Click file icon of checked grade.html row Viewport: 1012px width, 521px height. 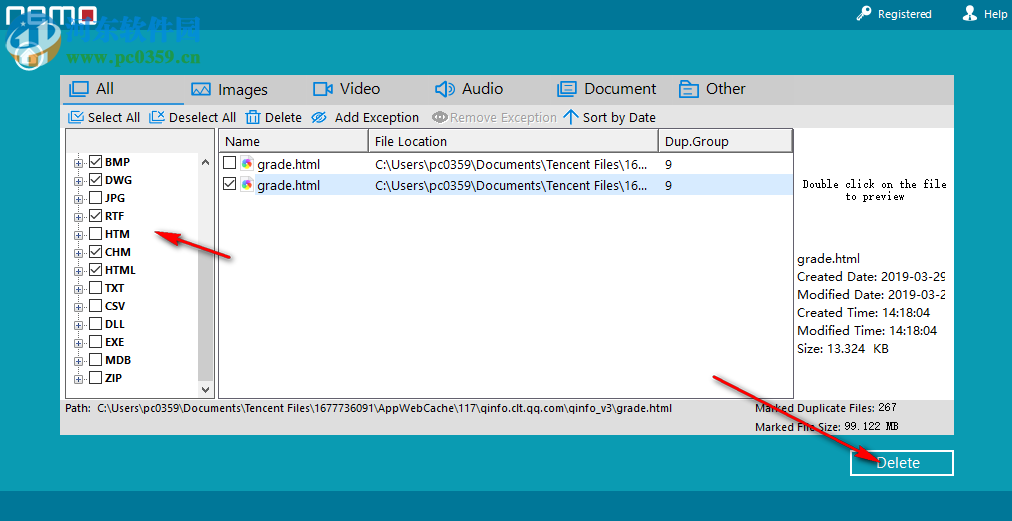tap(247, 185)
